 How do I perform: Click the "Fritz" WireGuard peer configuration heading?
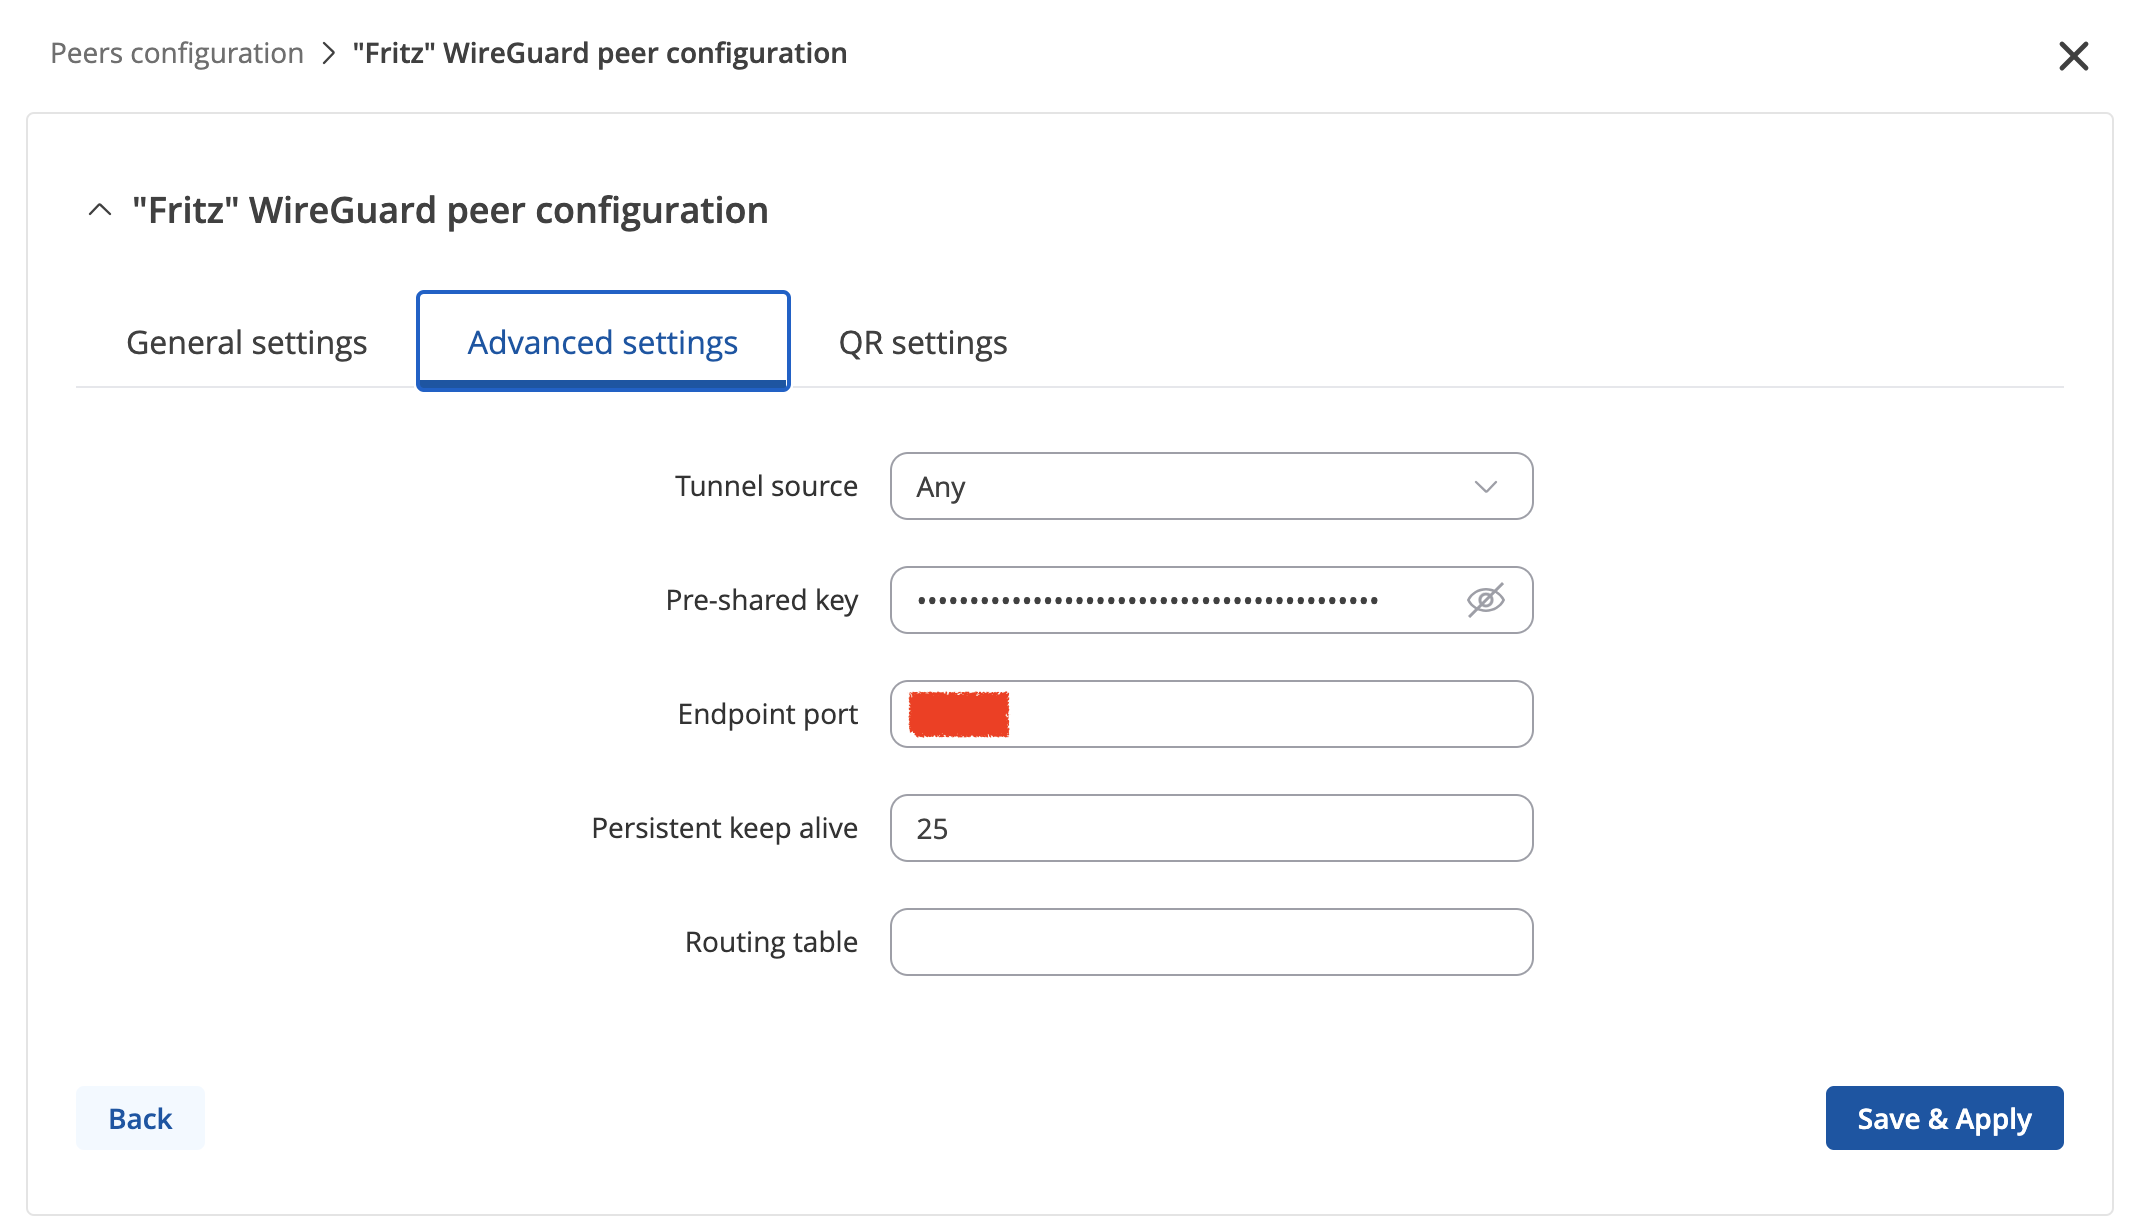point(450,210)
